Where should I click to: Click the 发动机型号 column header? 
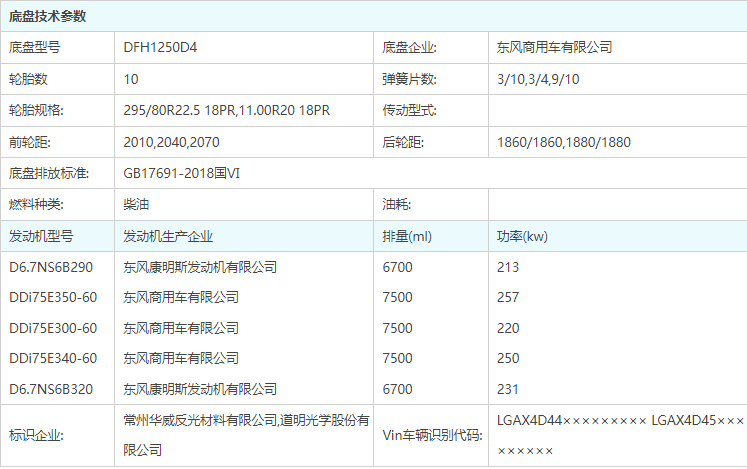41,236
